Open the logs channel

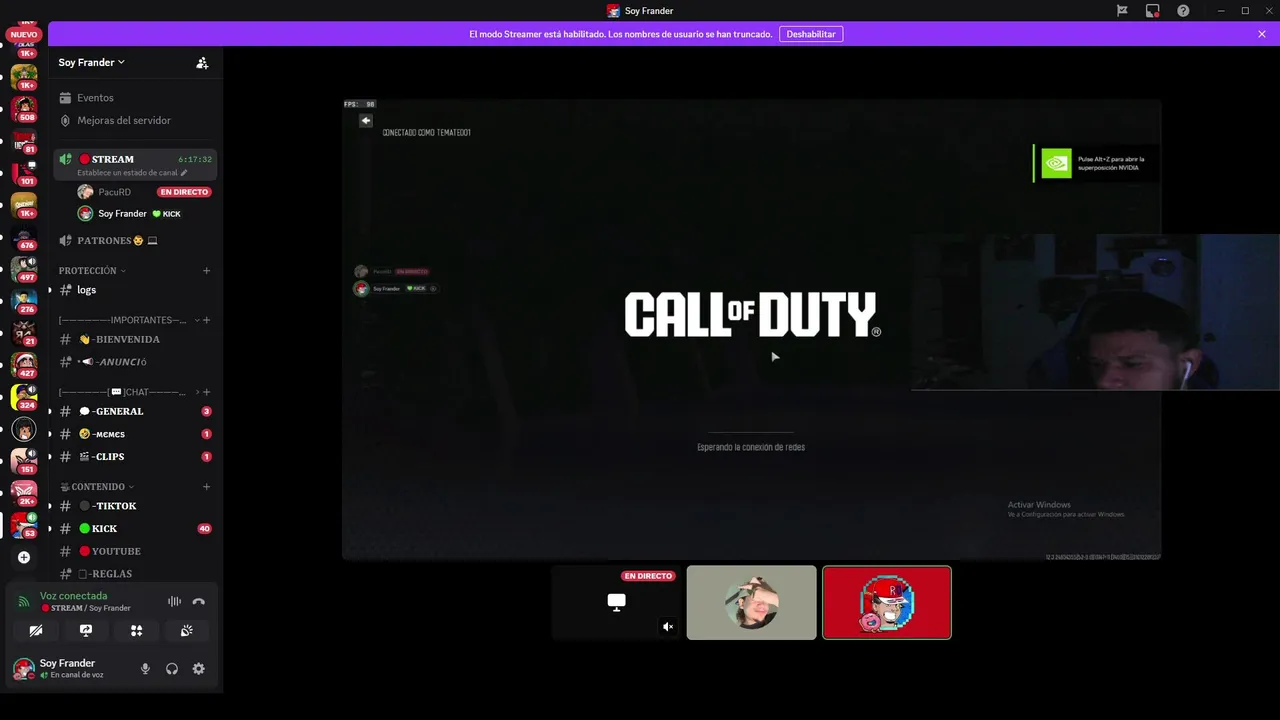(x=135, y=290)
